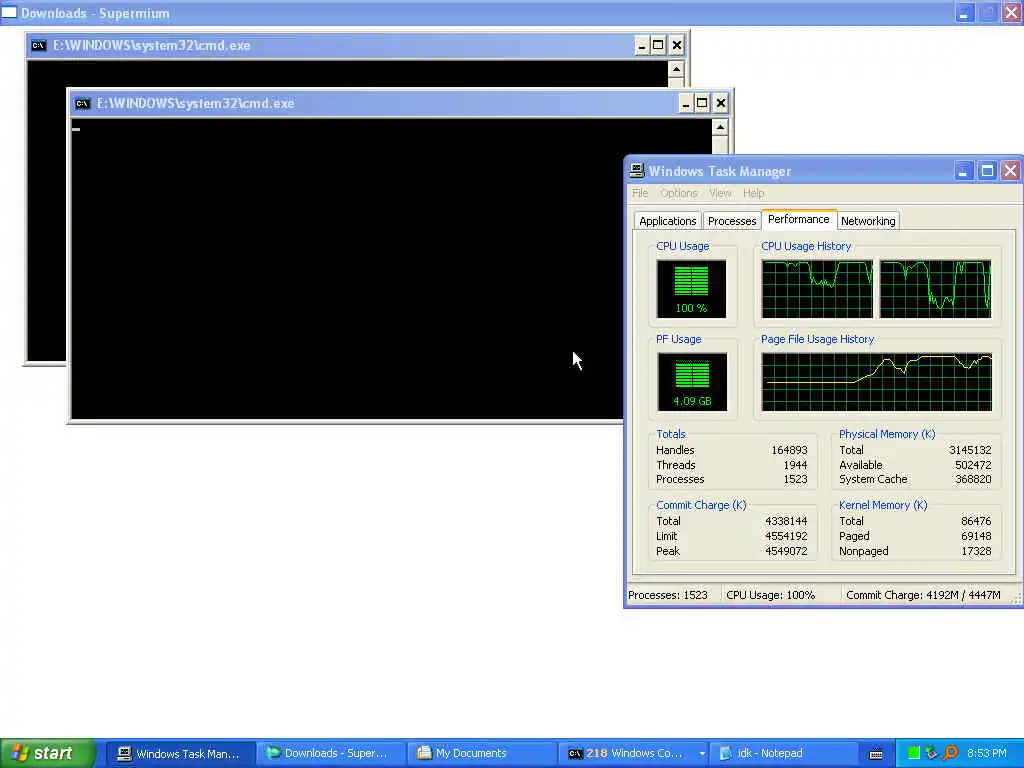Close the Supermium Downloads window

click(1012, 12)
